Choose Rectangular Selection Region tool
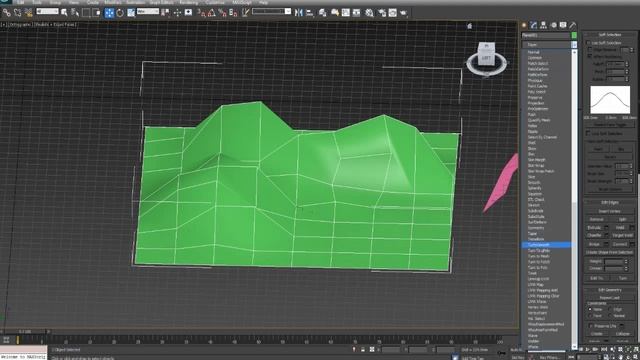This screenshot has height=360, width=640. pos(86,13)
